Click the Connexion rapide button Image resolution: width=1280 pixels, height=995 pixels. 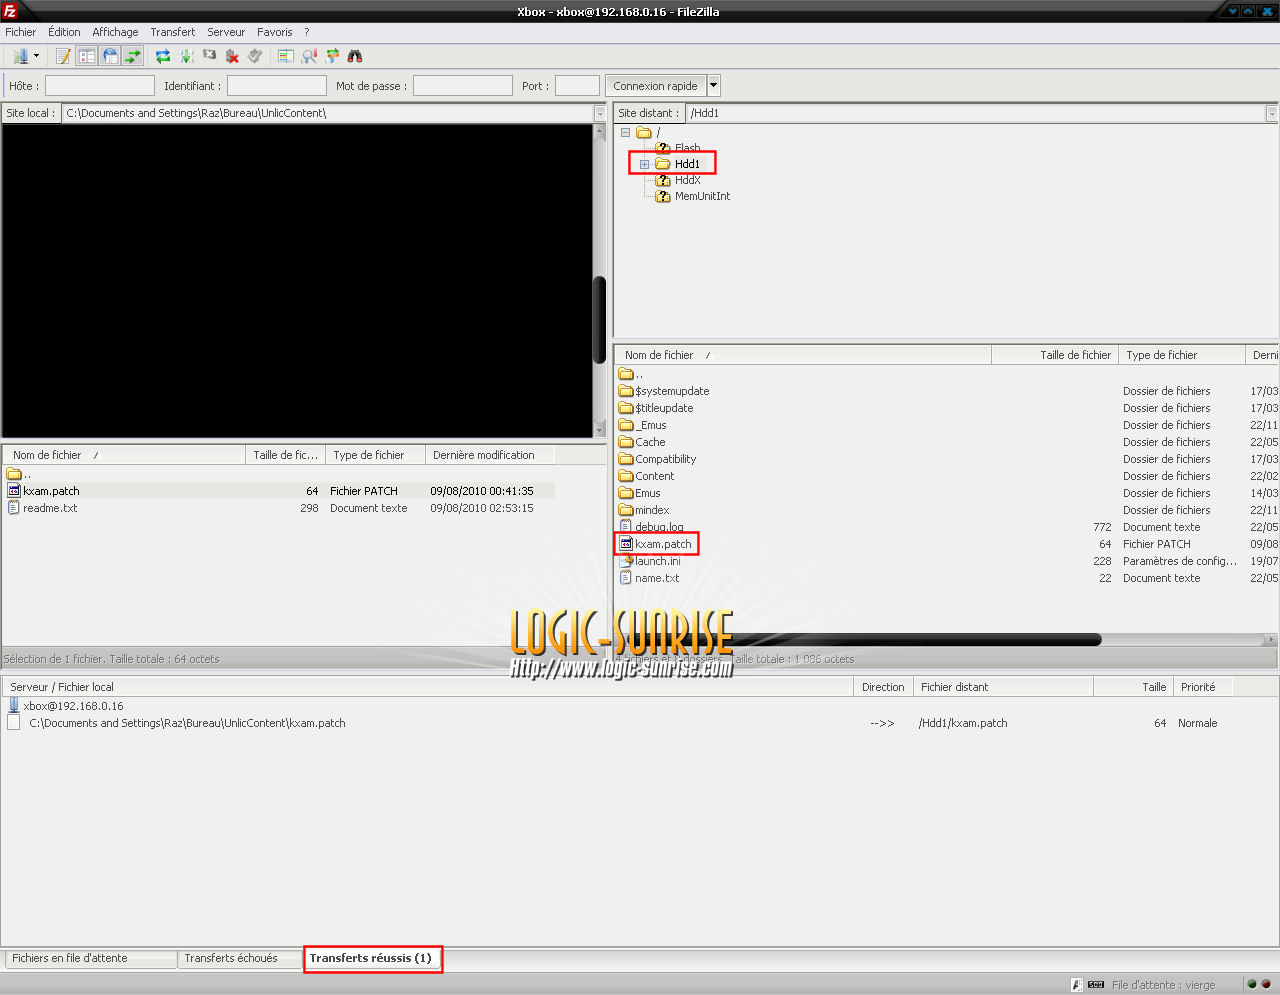point(655,86)
